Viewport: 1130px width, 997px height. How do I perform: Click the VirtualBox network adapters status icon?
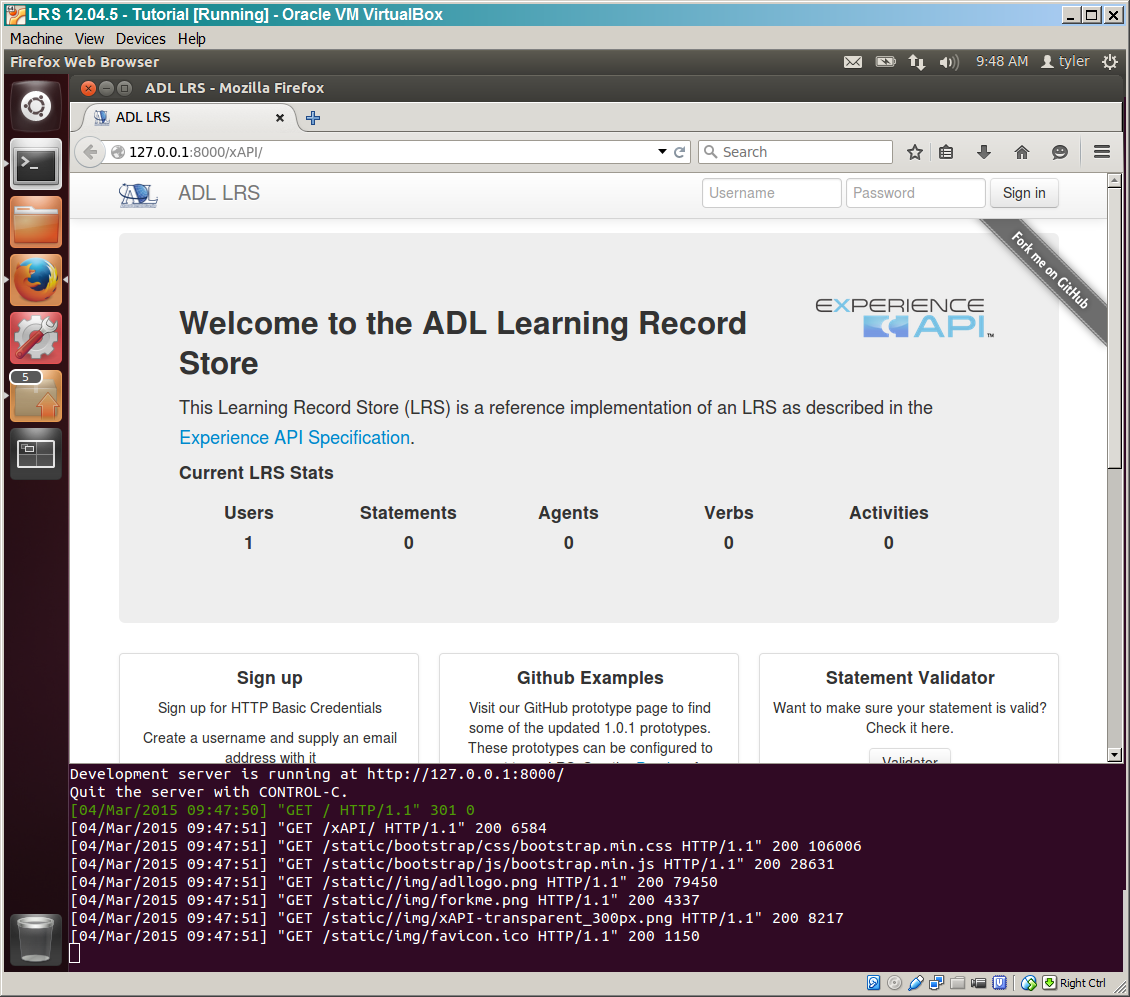pos(937,983)
